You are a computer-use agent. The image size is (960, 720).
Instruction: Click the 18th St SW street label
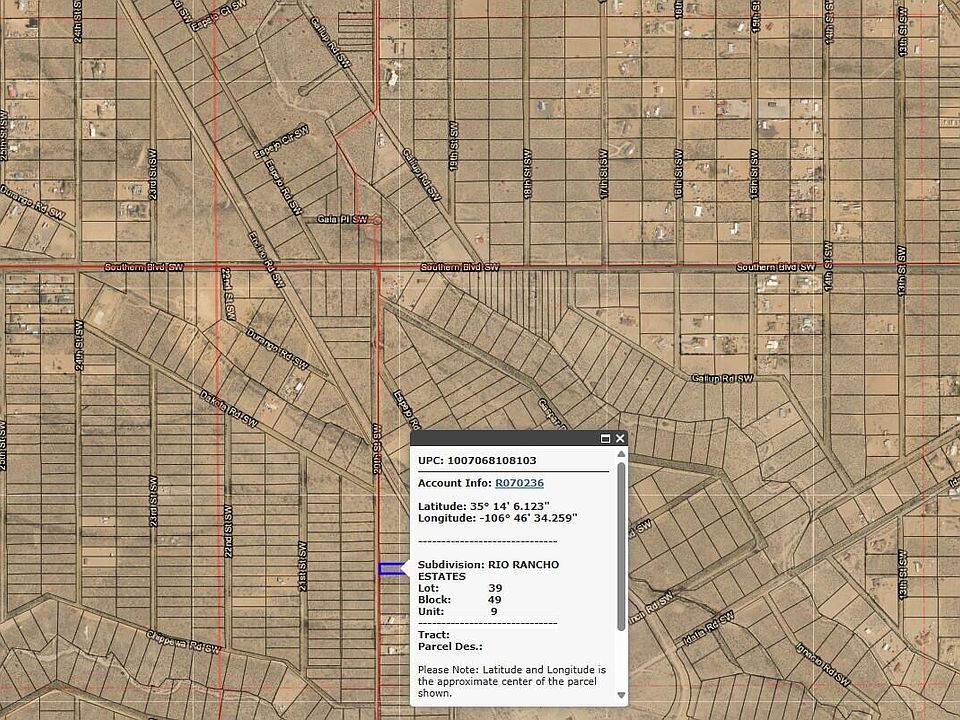pos(527,174)
